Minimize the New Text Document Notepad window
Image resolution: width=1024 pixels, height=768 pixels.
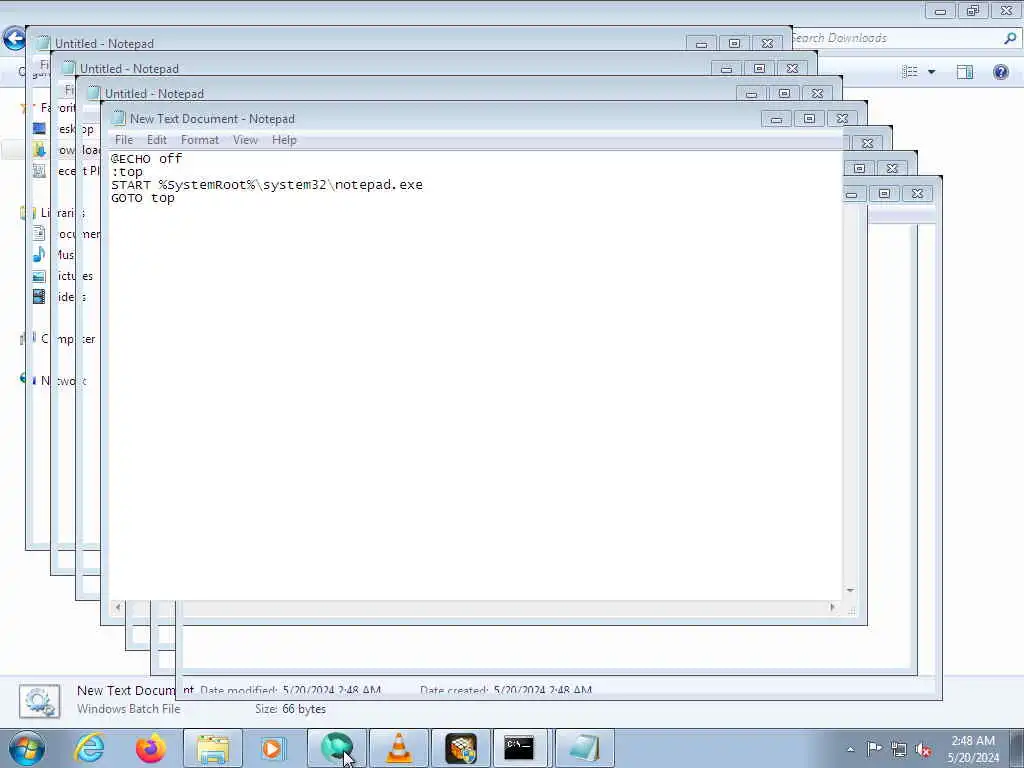(776, 119)
